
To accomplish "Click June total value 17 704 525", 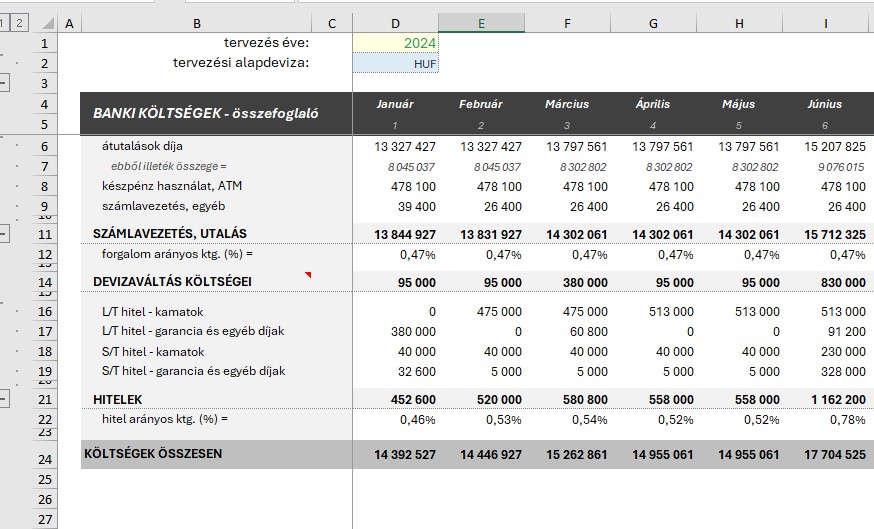I will click(x=835, y=455).
